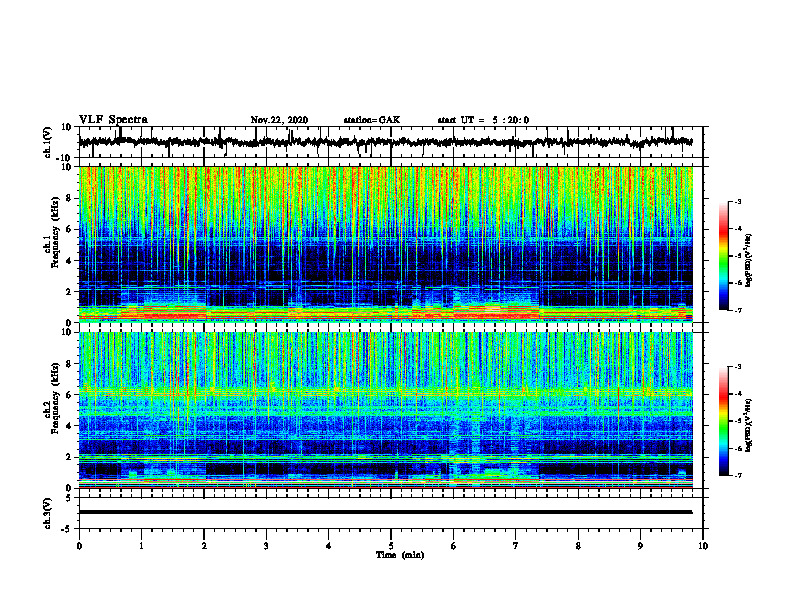Click the time axis tick label "2"
This screenshot has height=612, width=792.
[204, 546]
